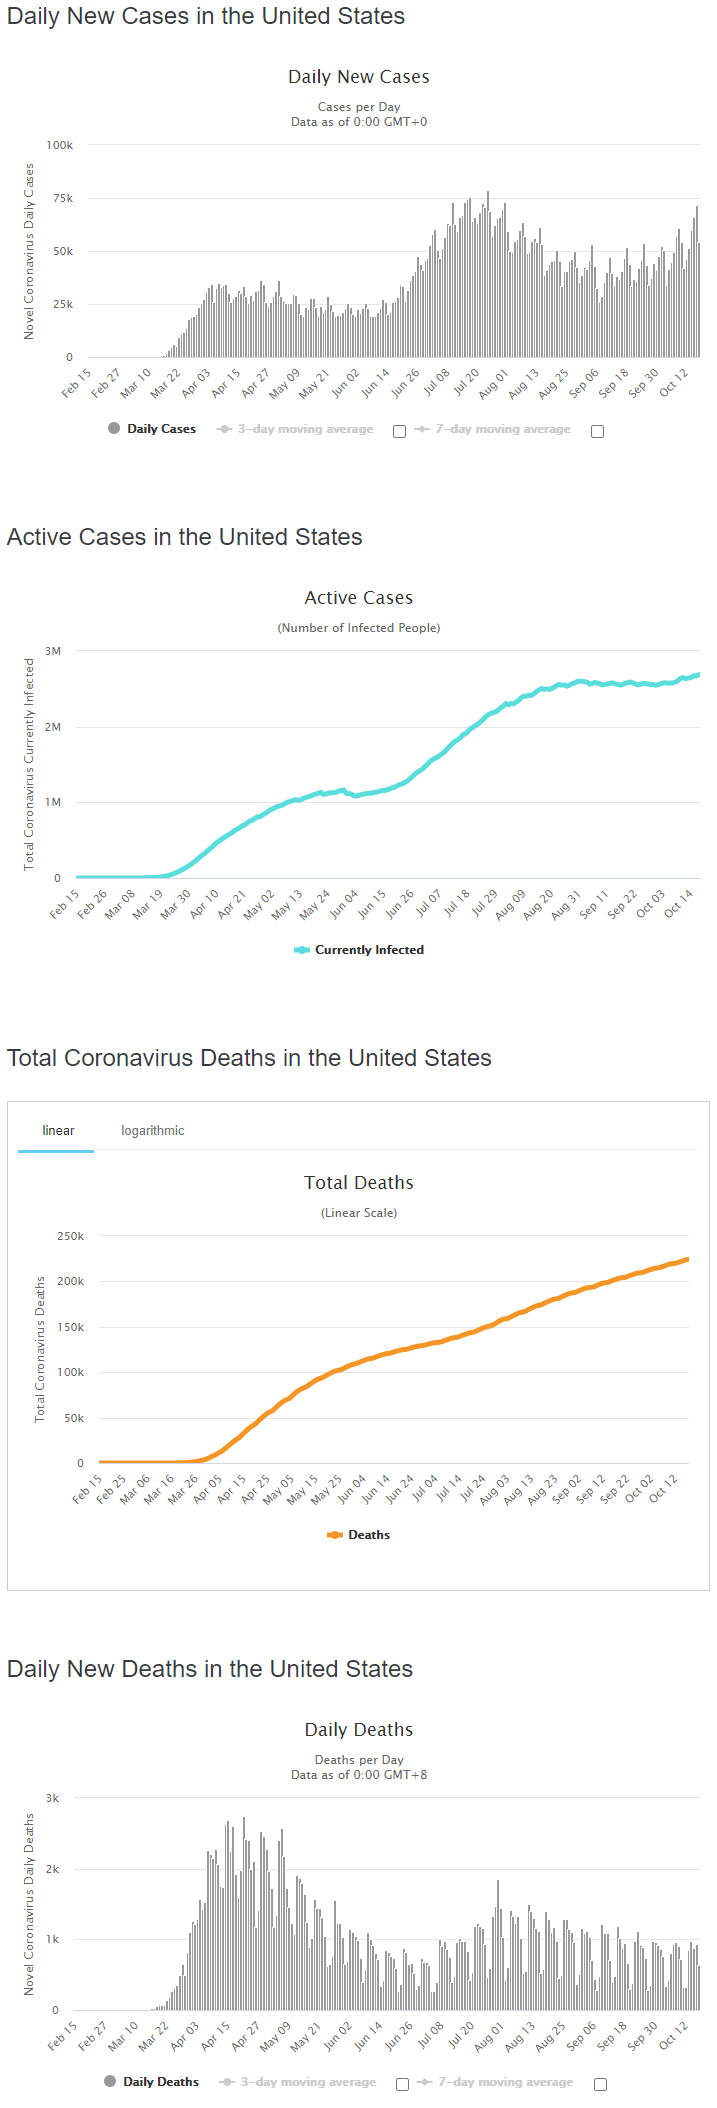Viewport: 717px width, 2108px height.
Task: Click the Active Cases chart title
Action: (359, 598)
